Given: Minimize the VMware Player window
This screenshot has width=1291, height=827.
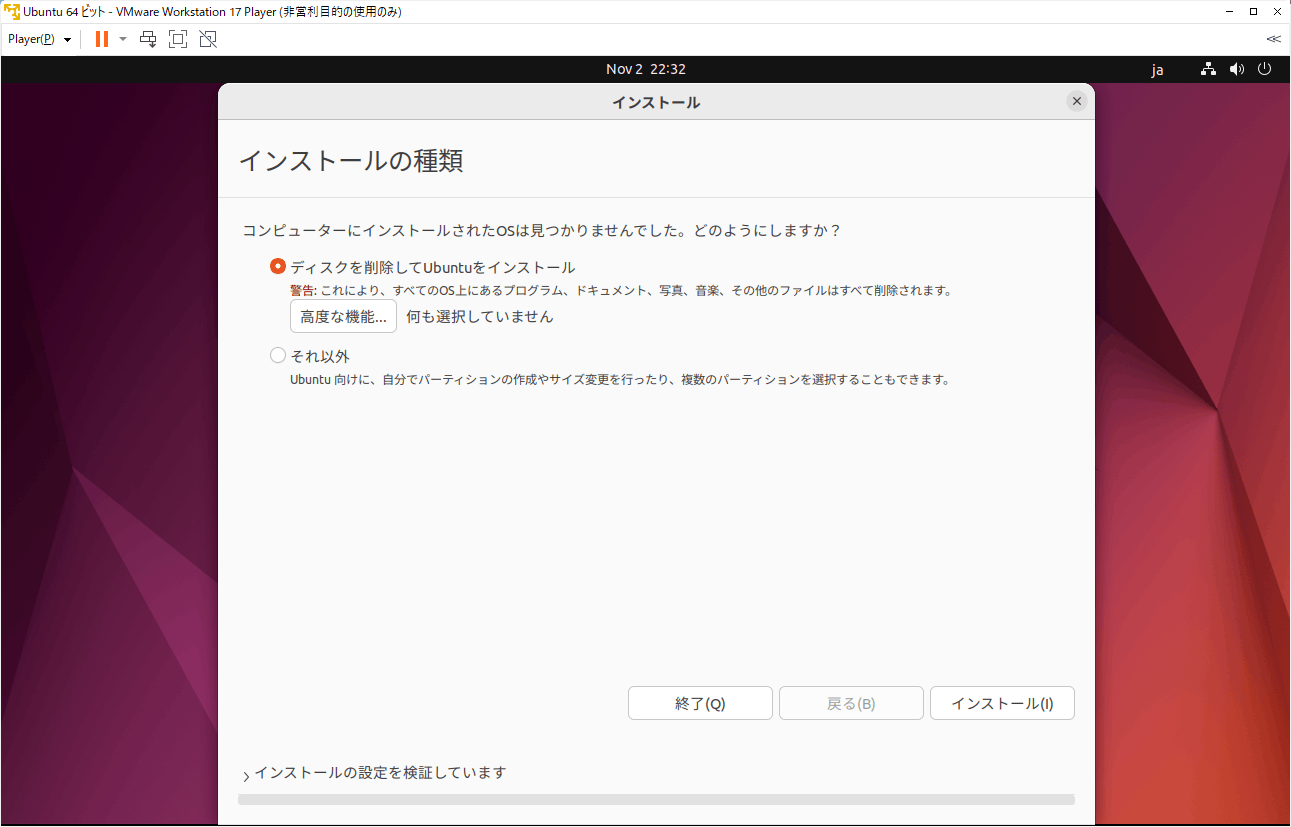Looking at the screenshot, I should coord(1228,11).
